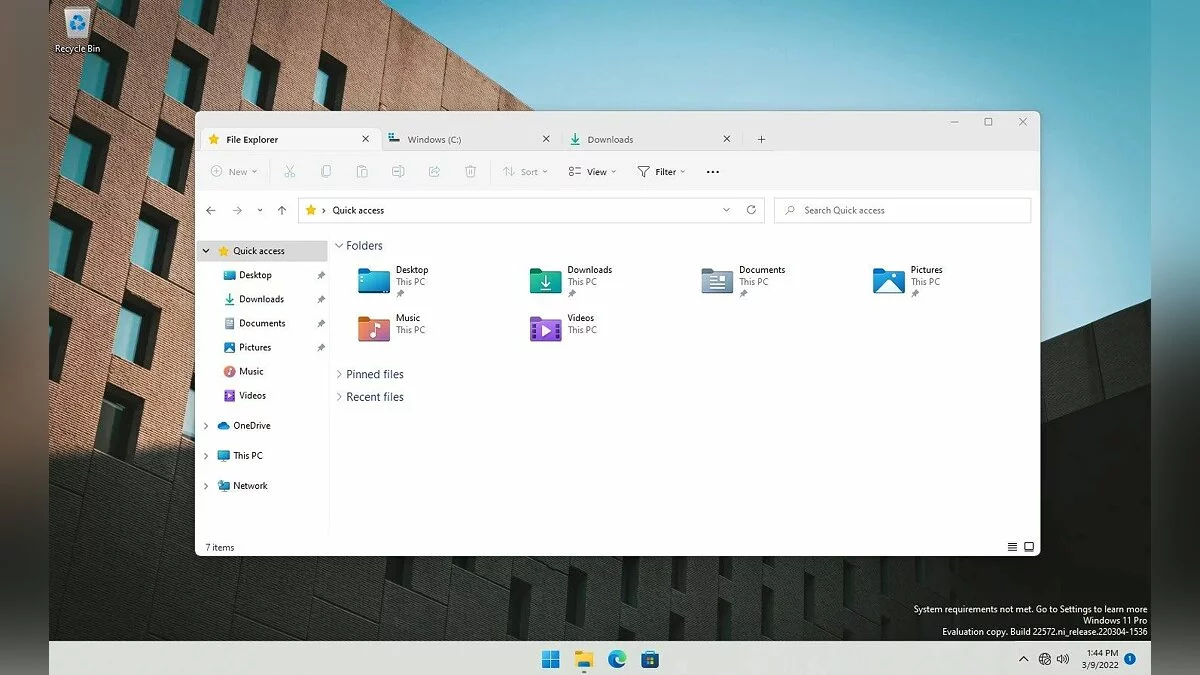Add a new tab with plus button
Screen dimensions: 1200x675
(x=761, y=139)
